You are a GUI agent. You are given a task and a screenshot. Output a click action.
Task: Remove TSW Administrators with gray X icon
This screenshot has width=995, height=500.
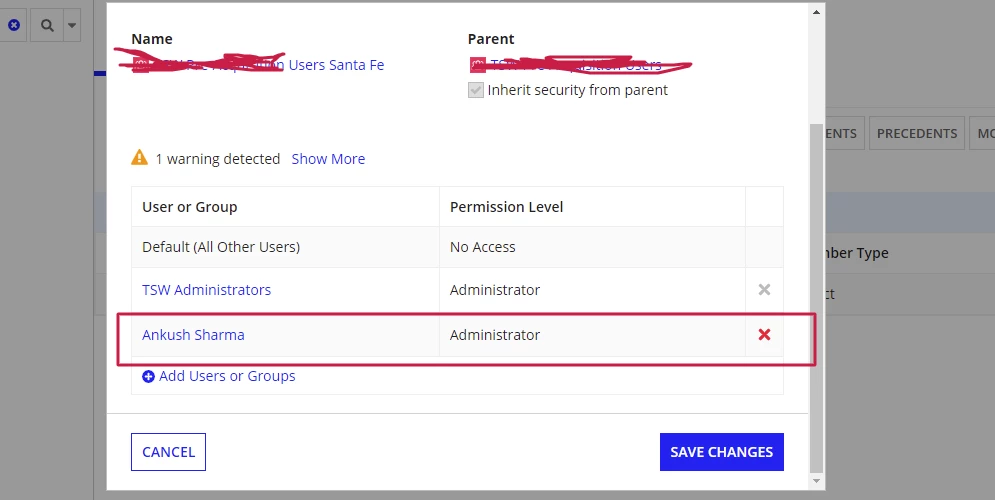coord(764,289)
